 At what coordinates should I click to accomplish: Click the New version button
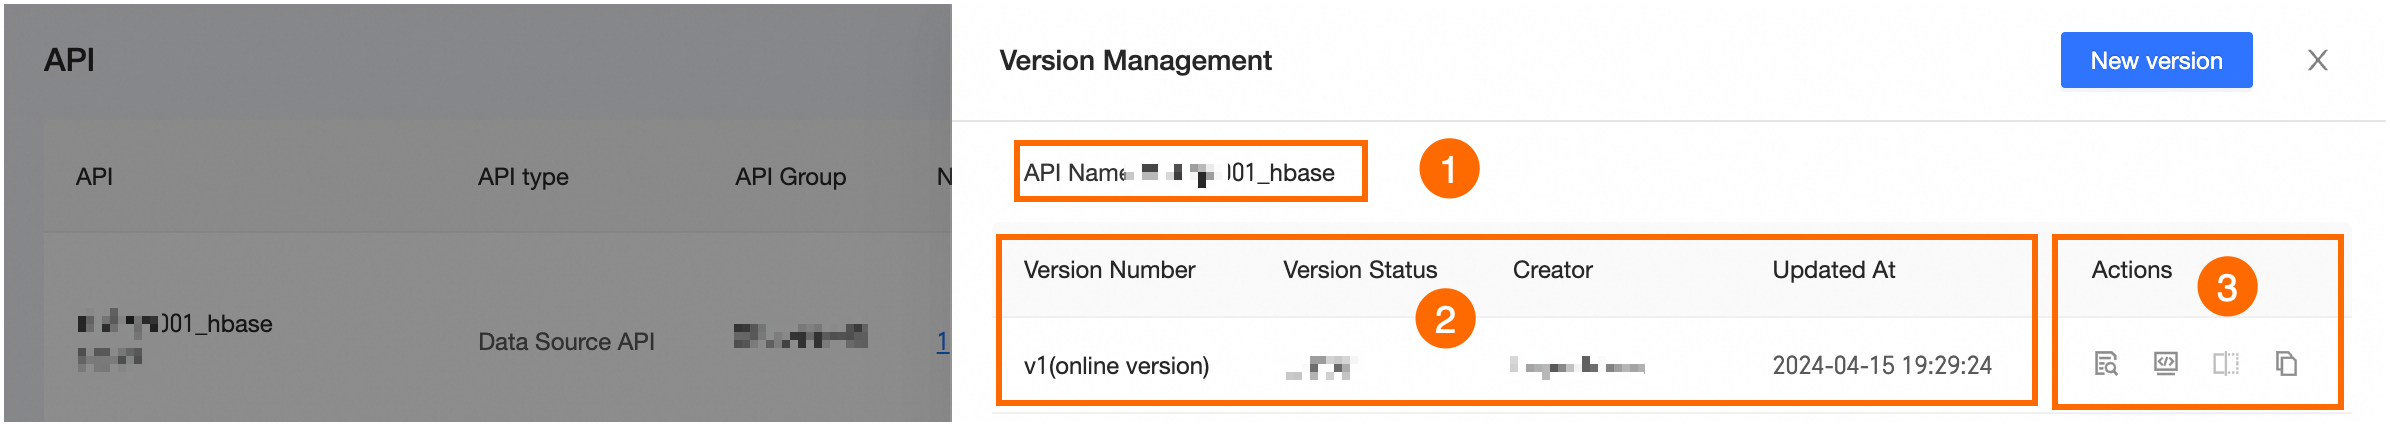click(x=2155, y=61)
